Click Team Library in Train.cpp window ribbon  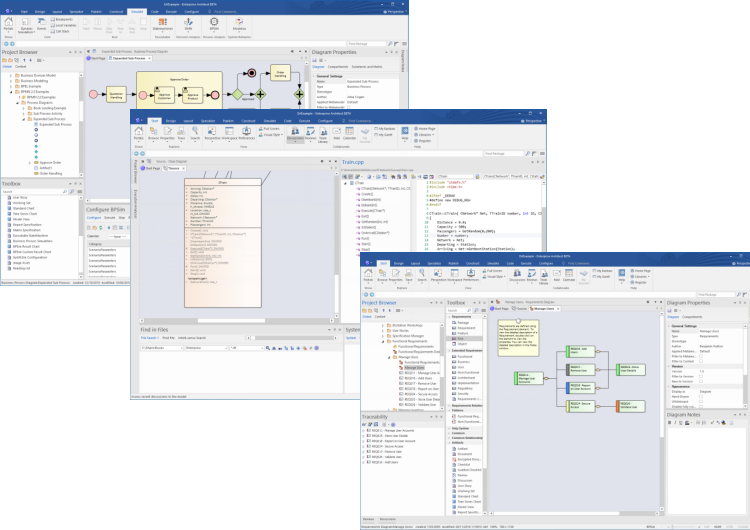click(x=323, y=135)
